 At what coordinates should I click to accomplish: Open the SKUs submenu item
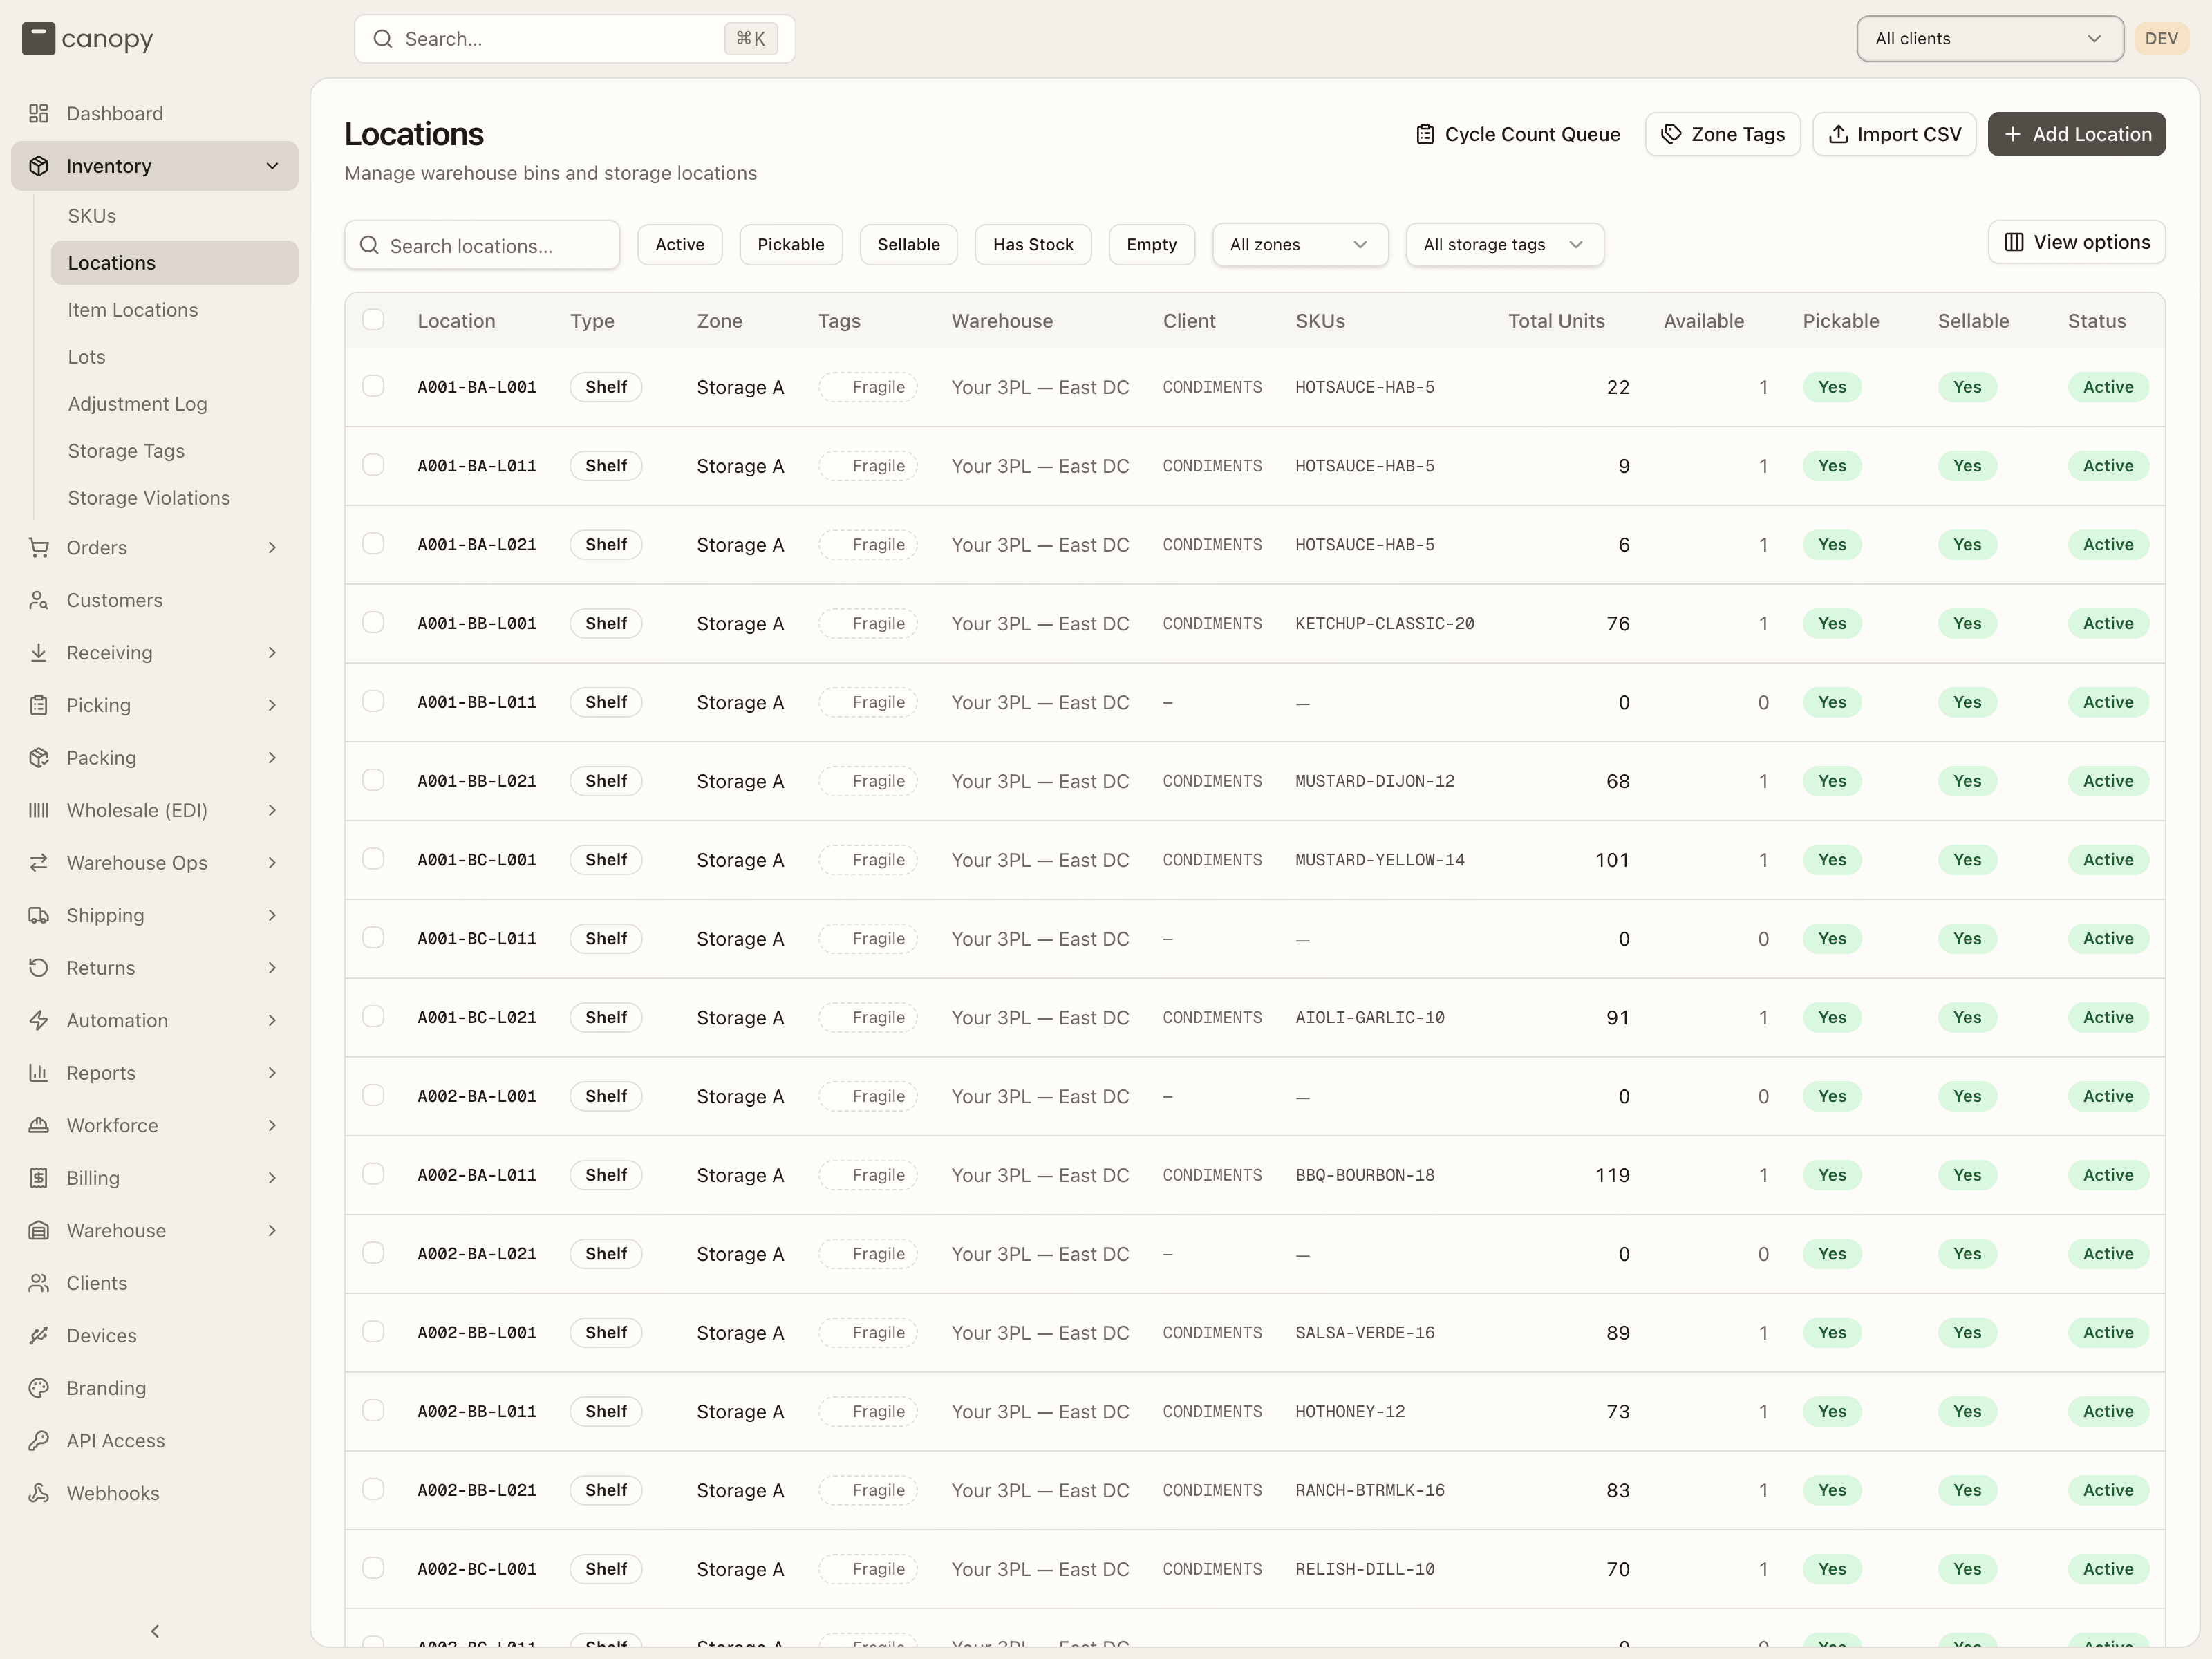click(x=175, y=216)
